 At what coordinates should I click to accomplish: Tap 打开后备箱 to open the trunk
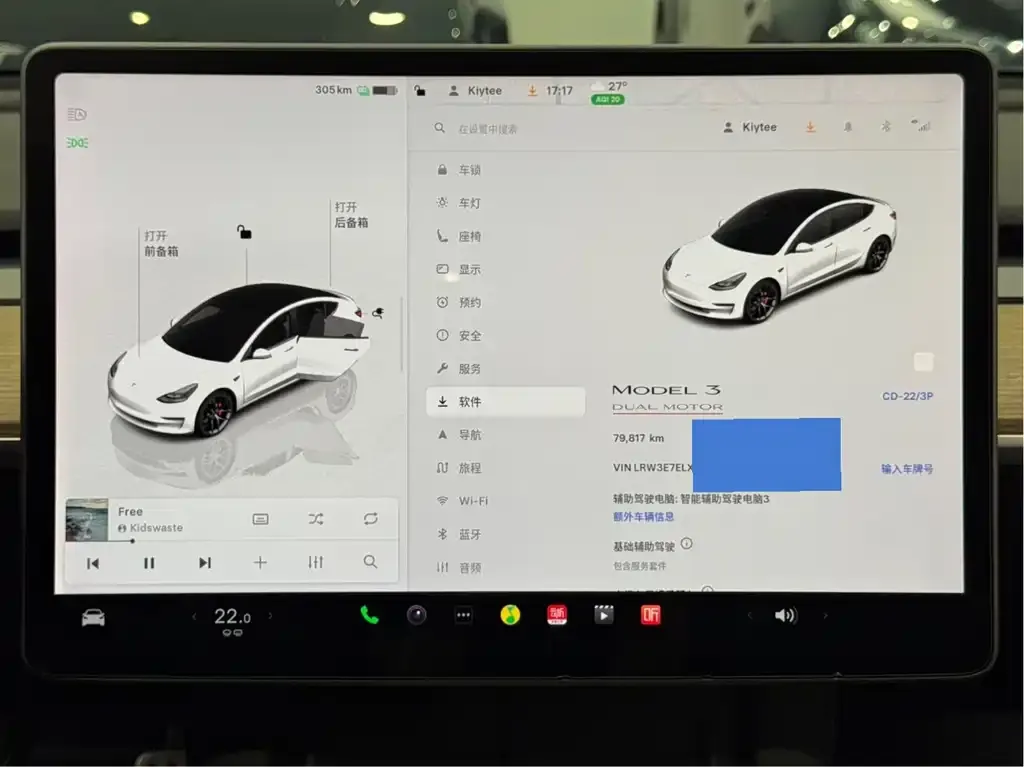(351, 215)
